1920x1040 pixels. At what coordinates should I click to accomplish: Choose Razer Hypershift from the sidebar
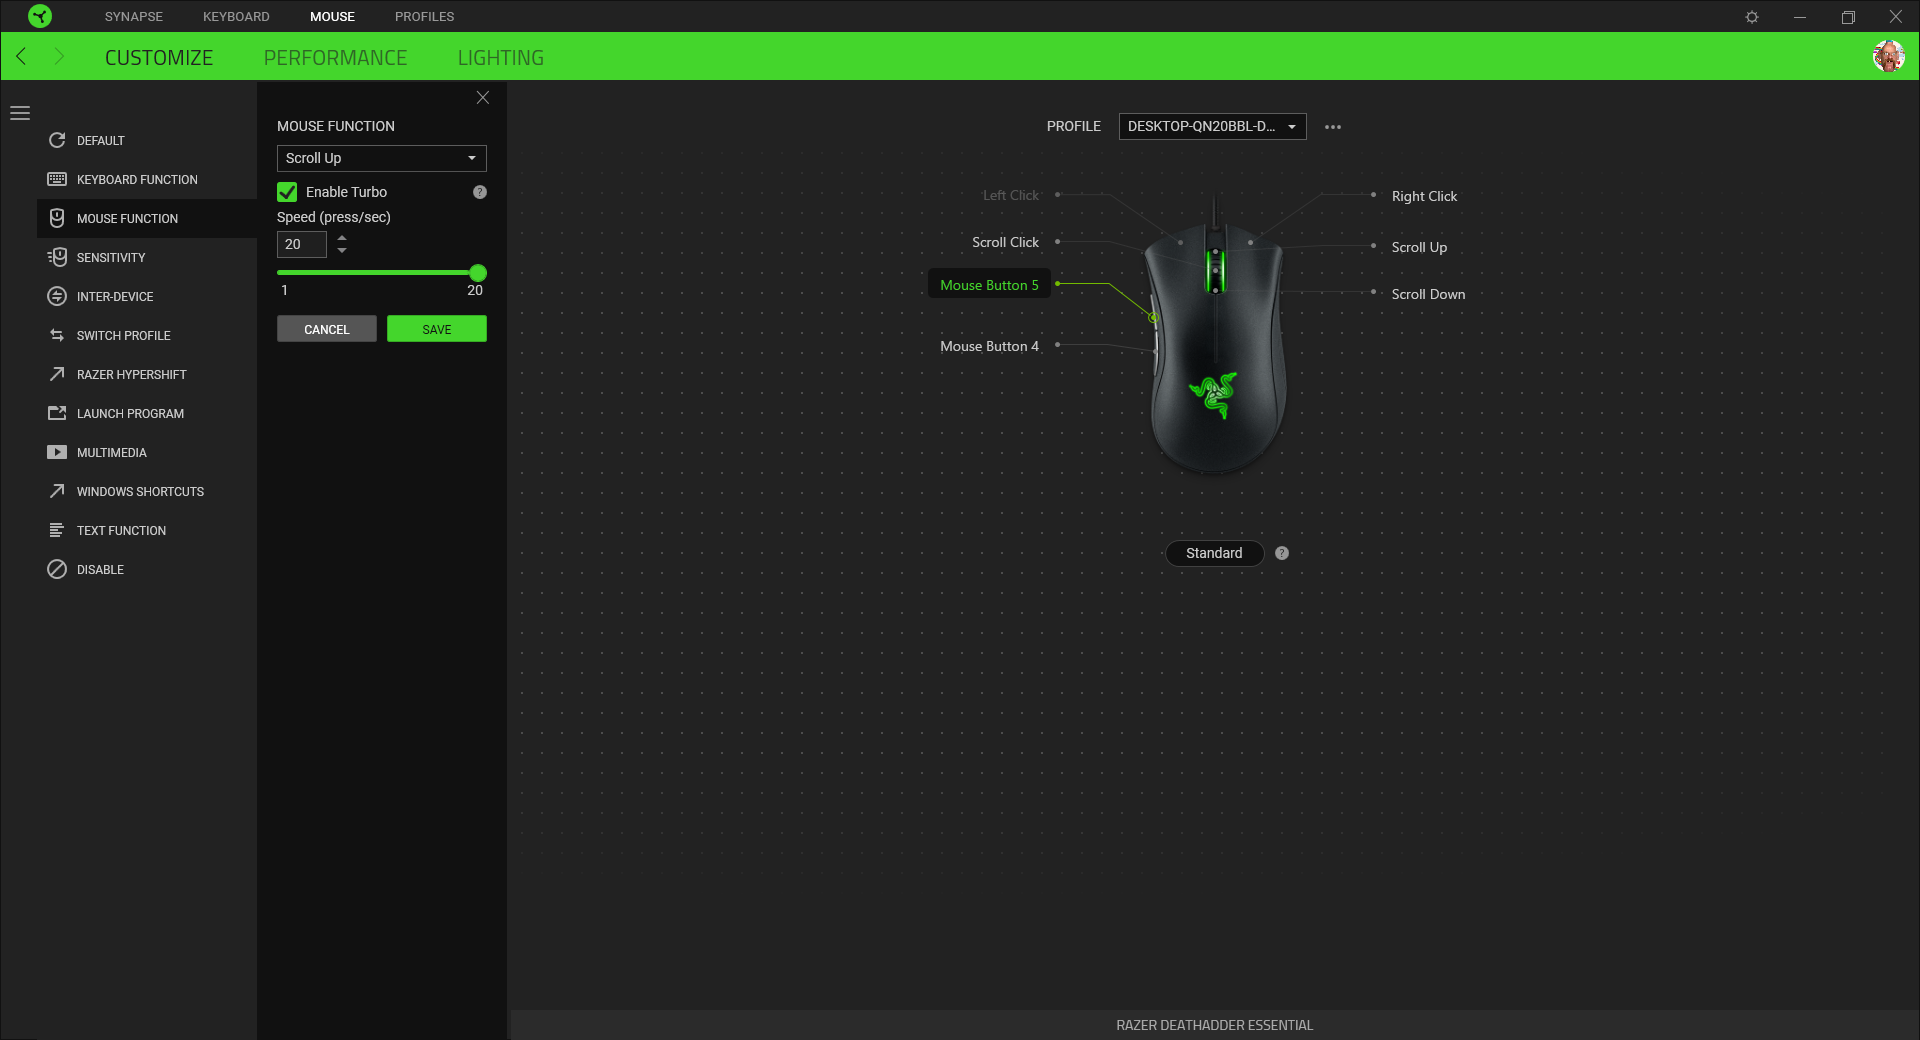147,374
